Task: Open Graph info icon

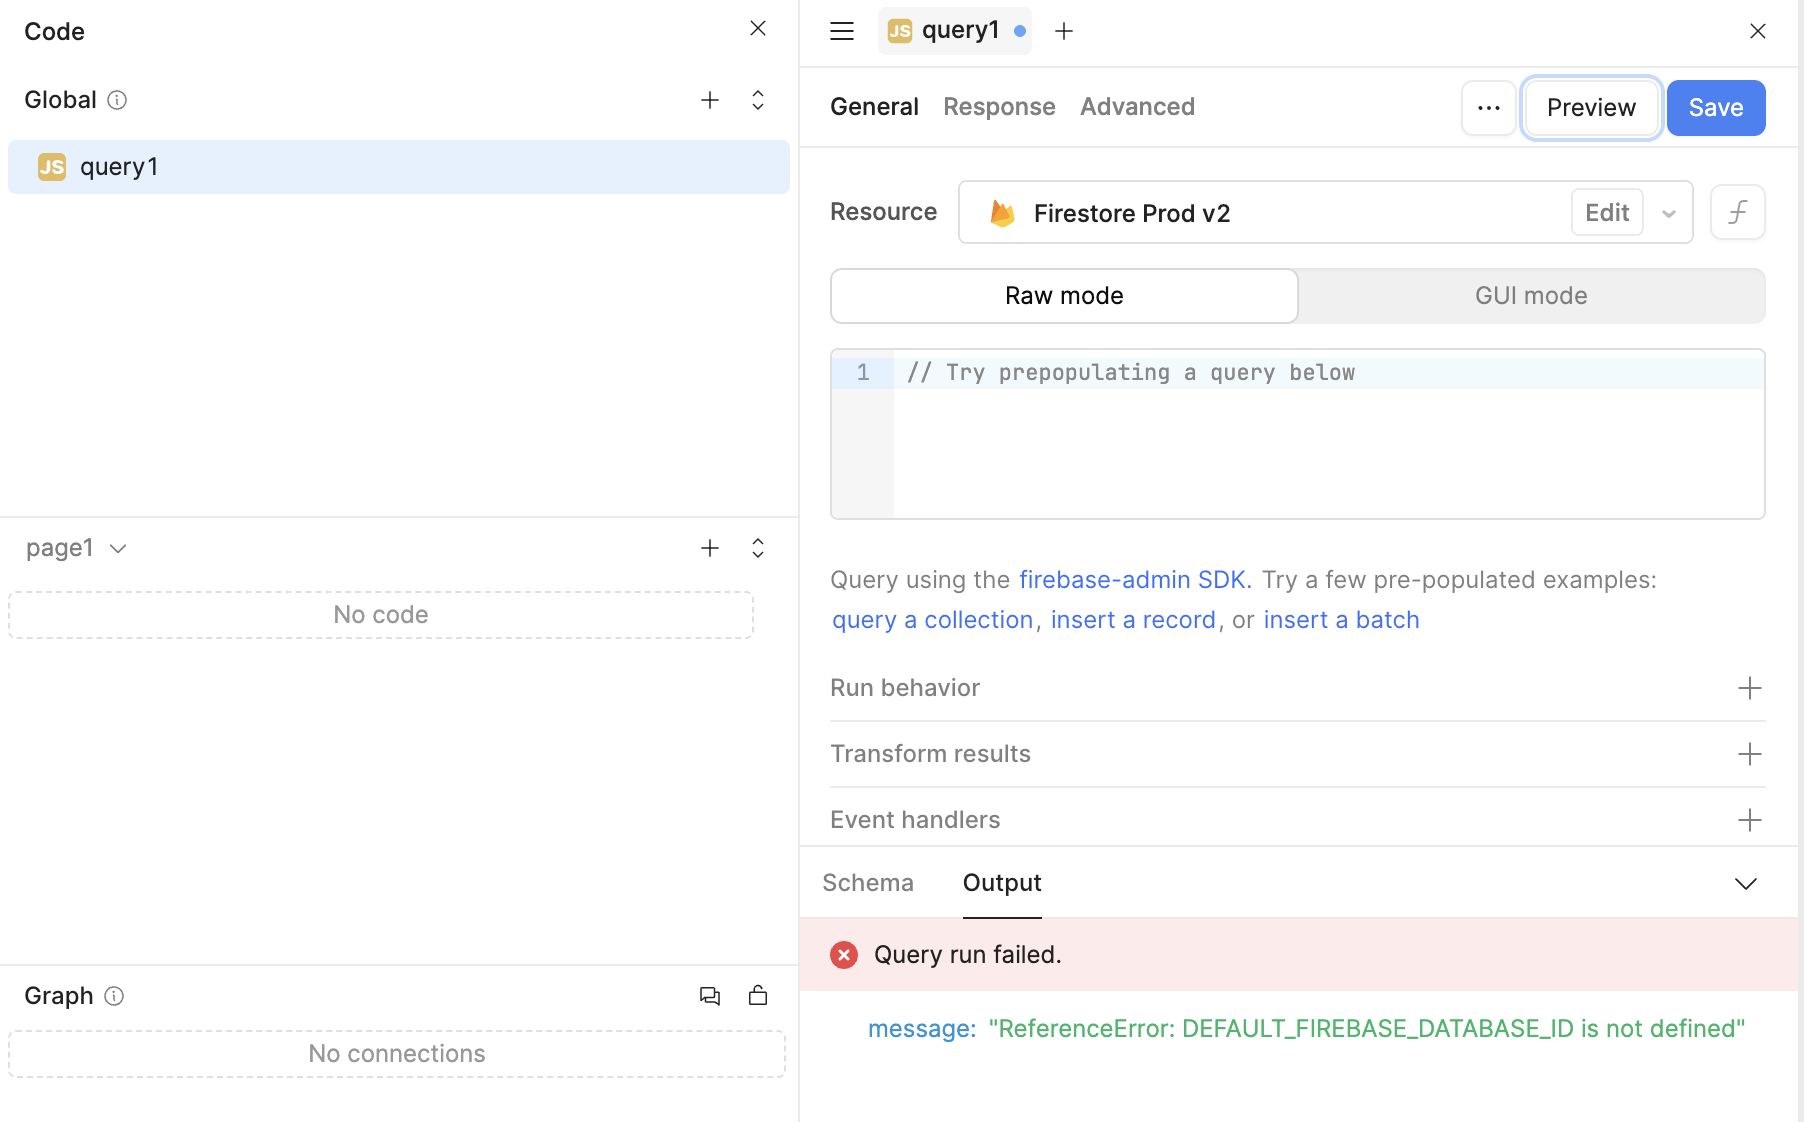Action: tap(114, 996)
